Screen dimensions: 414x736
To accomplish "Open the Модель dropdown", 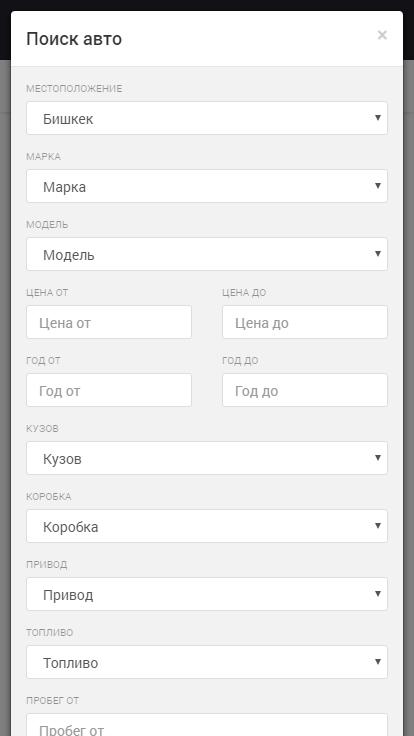I will (x=207, y=254).
